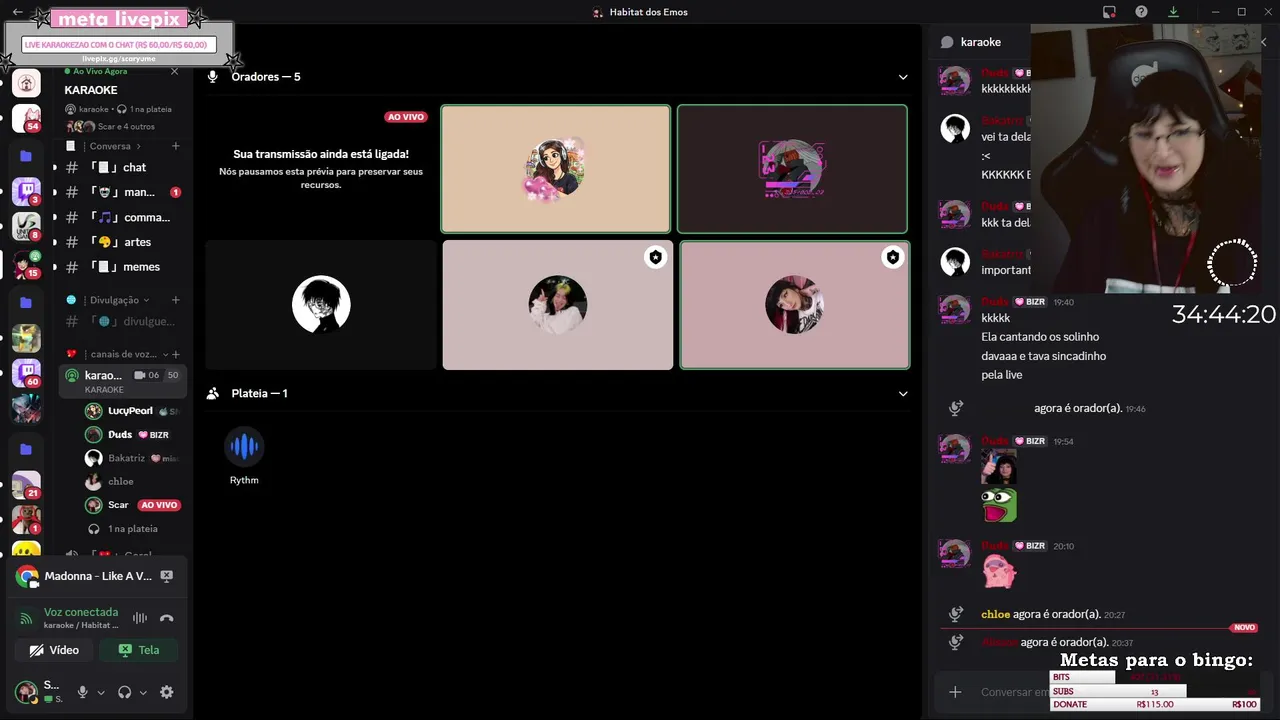This screenshot has width=1280, height=720.
Task: Click the karaoke chat panel header
Action: click(980, 42)
